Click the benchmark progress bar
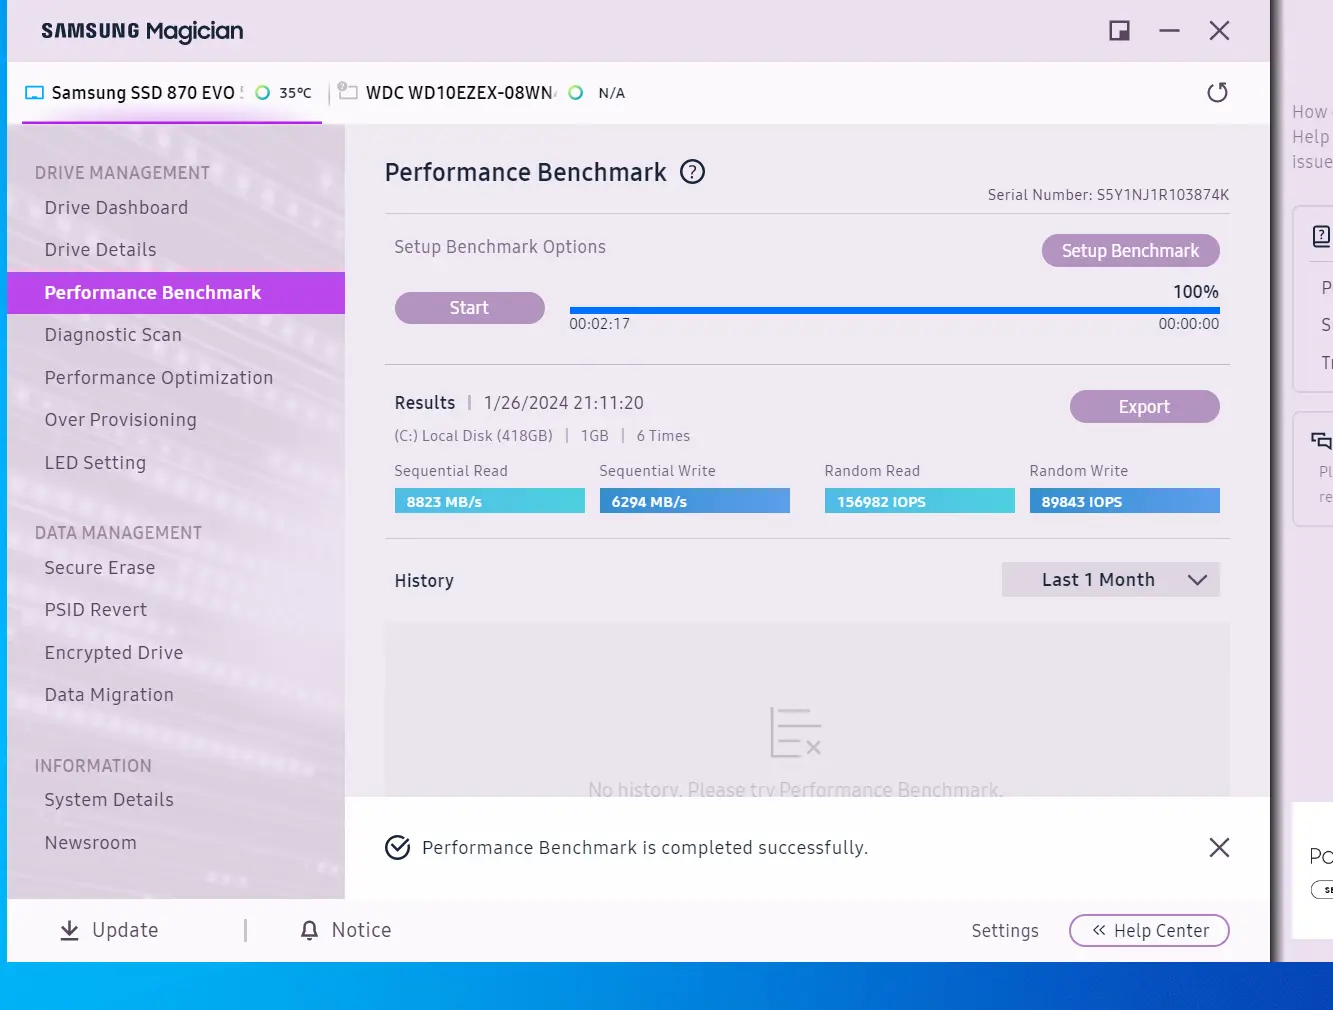Screen dimensions: 1333x1010 pyautogui.click(x=894, y=311)
